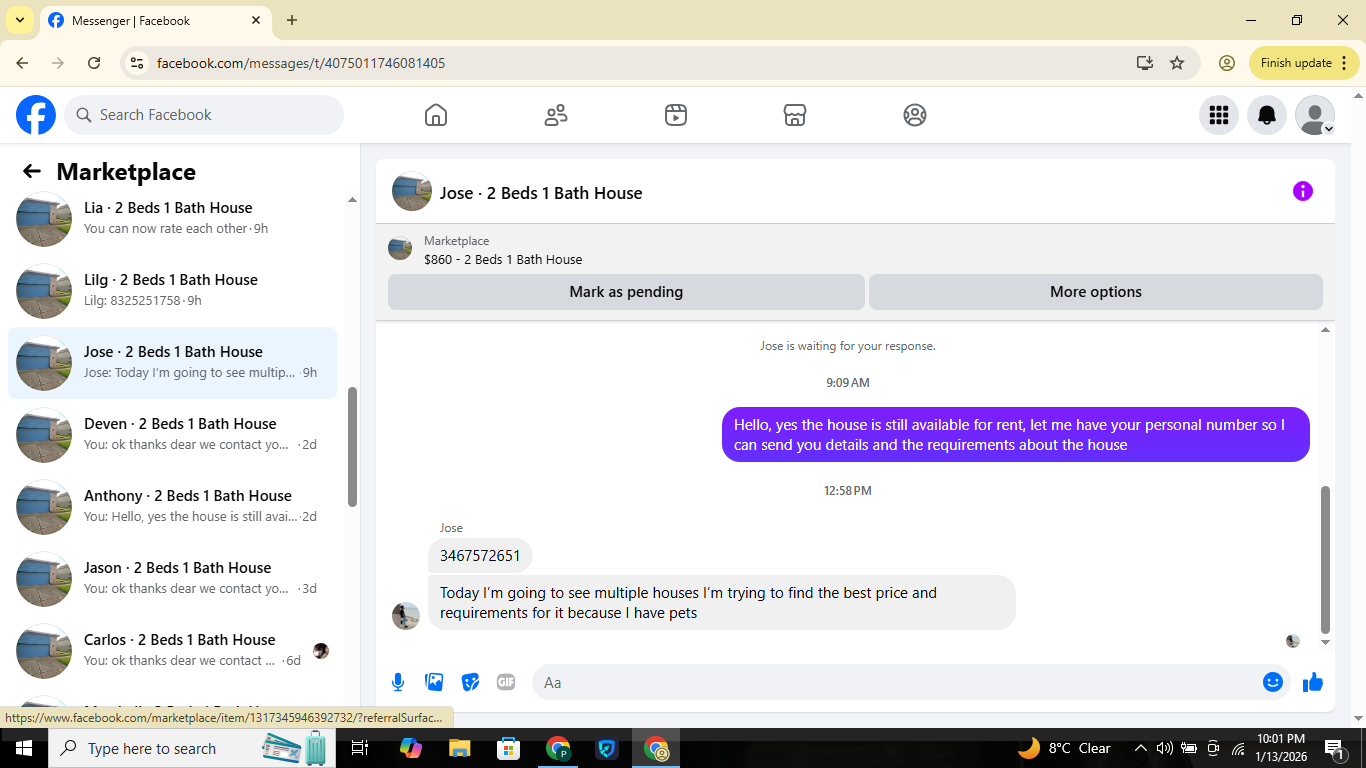This screenshot has height=768, width=1366.
Task: Click Jose's message about multiple houses
Action: 721,602
